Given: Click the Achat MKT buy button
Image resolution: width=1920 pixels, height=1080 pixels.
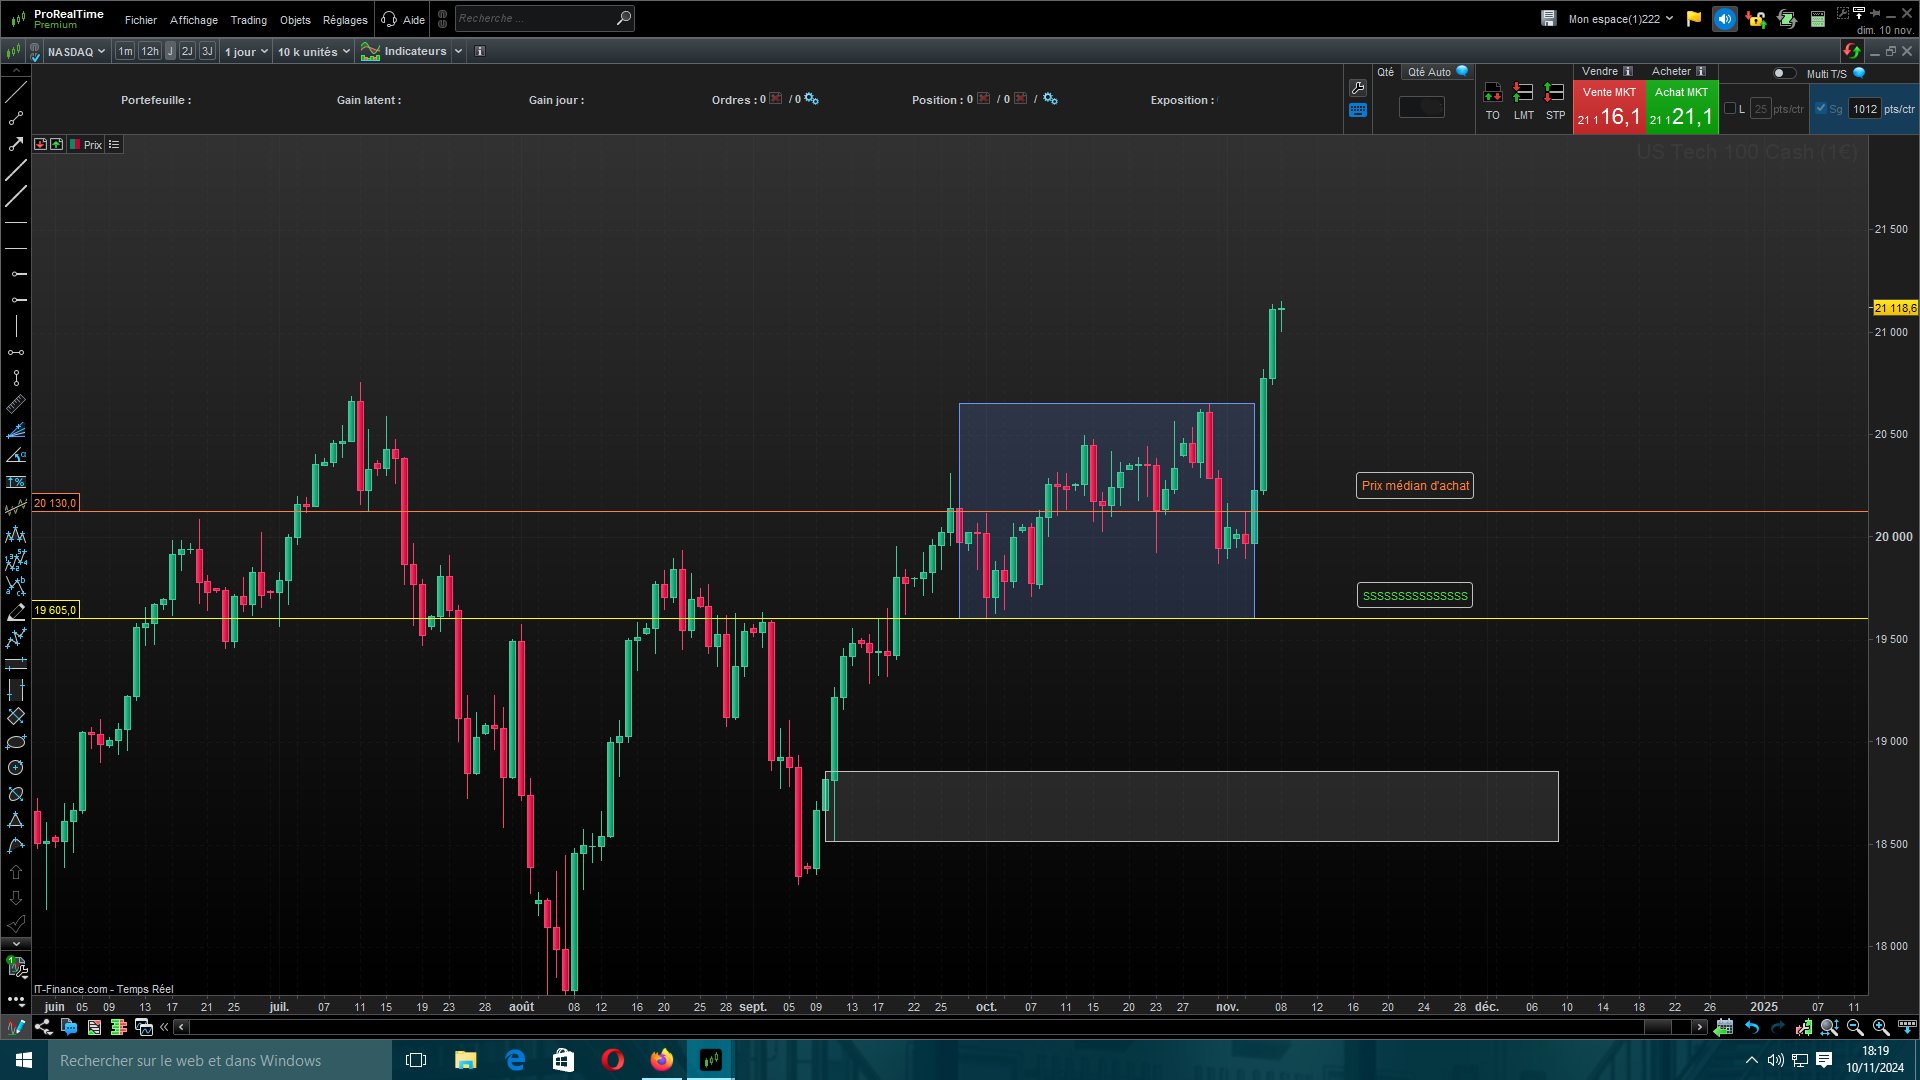Looking at the screenshot, I should [1681, 107].
